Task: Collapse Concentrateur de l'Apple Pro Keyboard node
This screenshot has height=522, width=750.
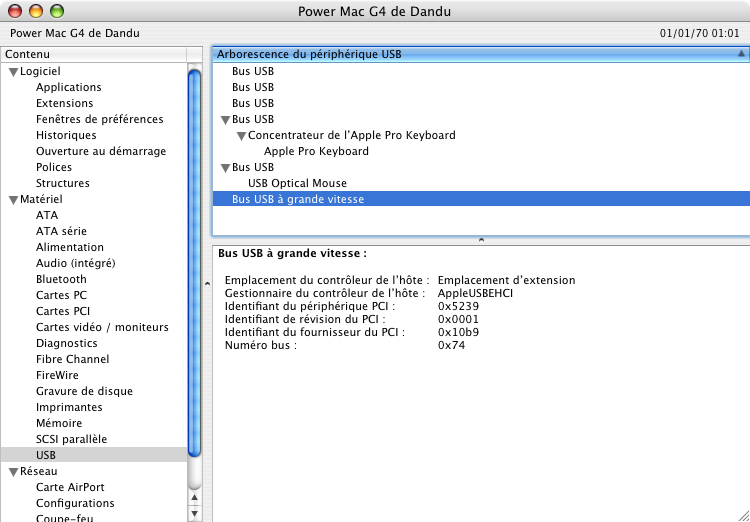Action: click(242, 136)
